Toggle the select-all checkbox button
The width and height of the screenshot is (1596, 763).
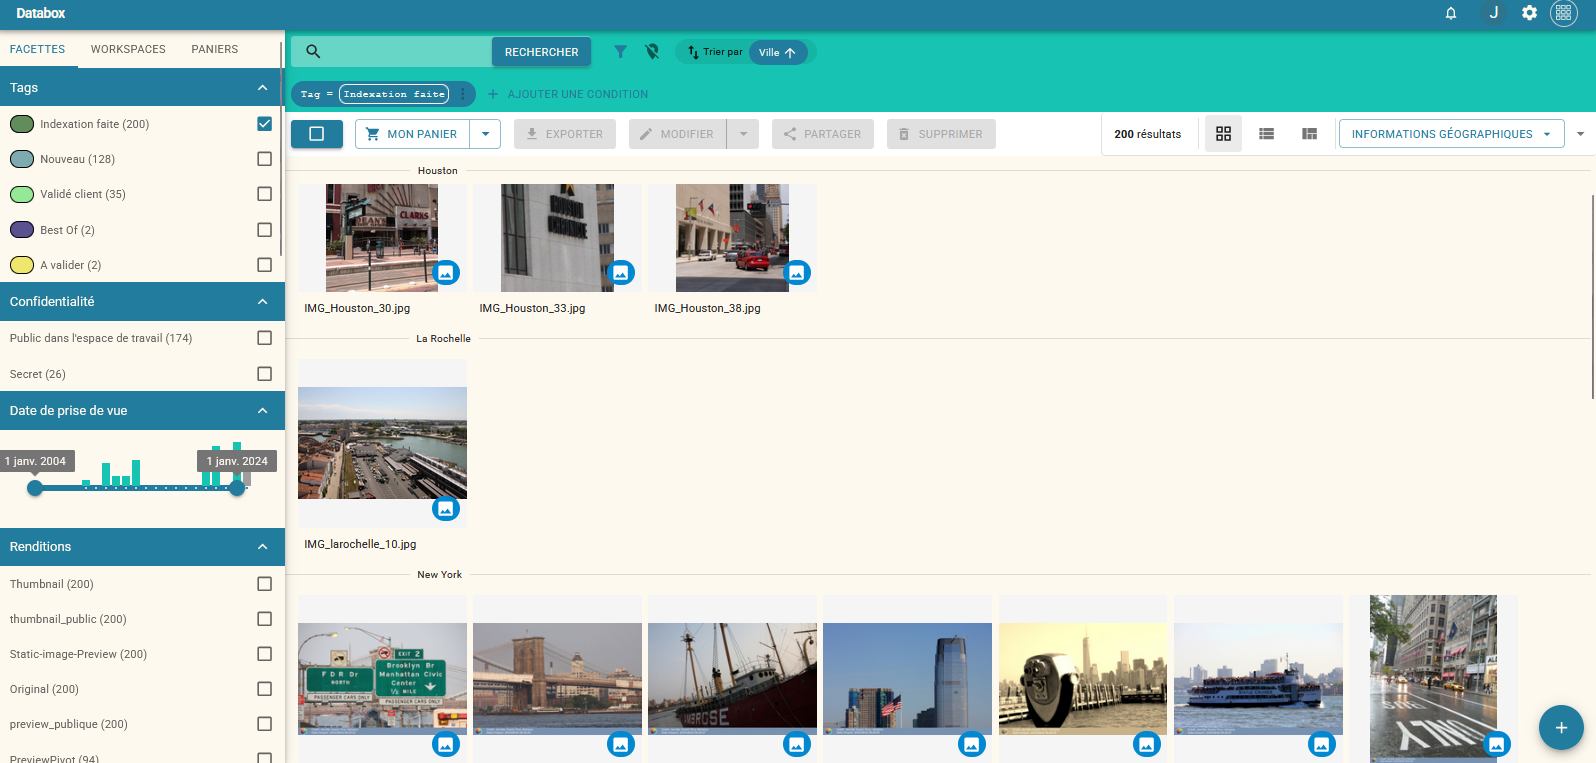coord(317,134)
